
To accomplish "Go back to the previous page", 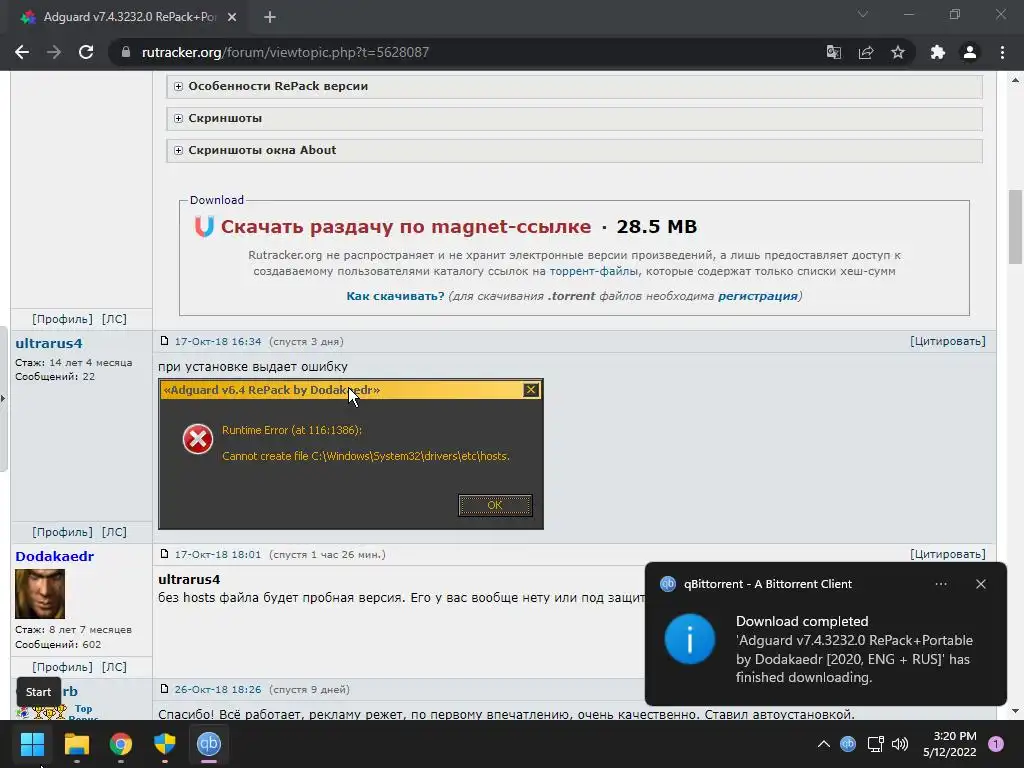I will (x=22, y=52).
